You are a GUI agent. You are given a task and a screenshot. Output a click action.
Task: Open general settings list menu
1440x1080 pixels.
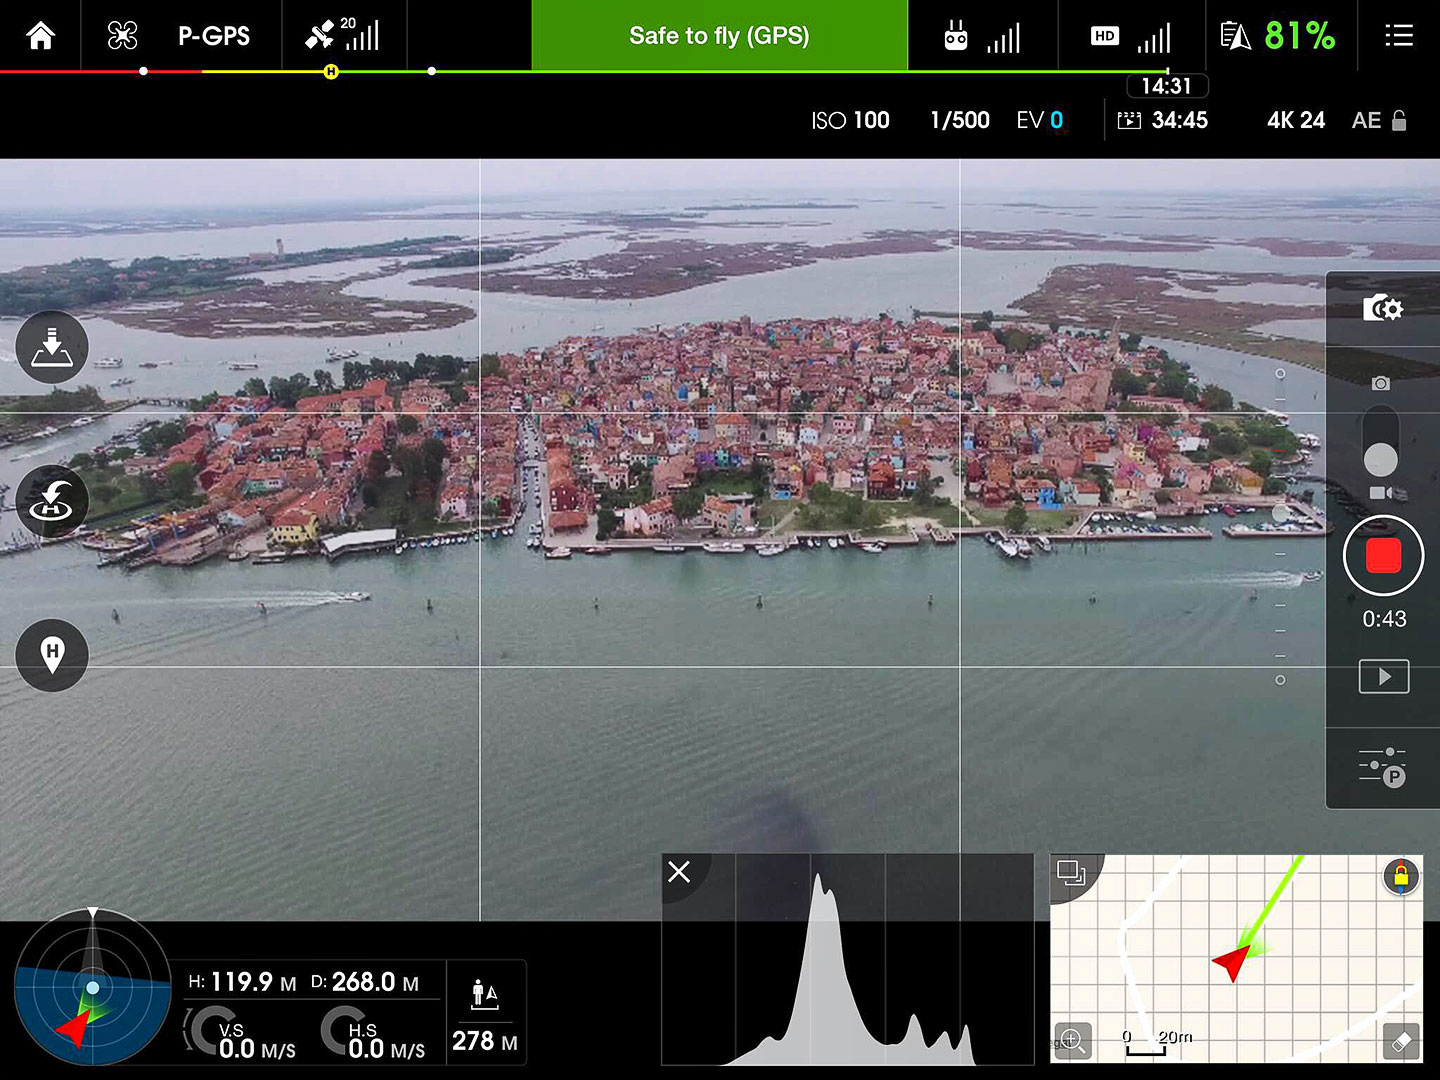click(x=1399, y=36)
